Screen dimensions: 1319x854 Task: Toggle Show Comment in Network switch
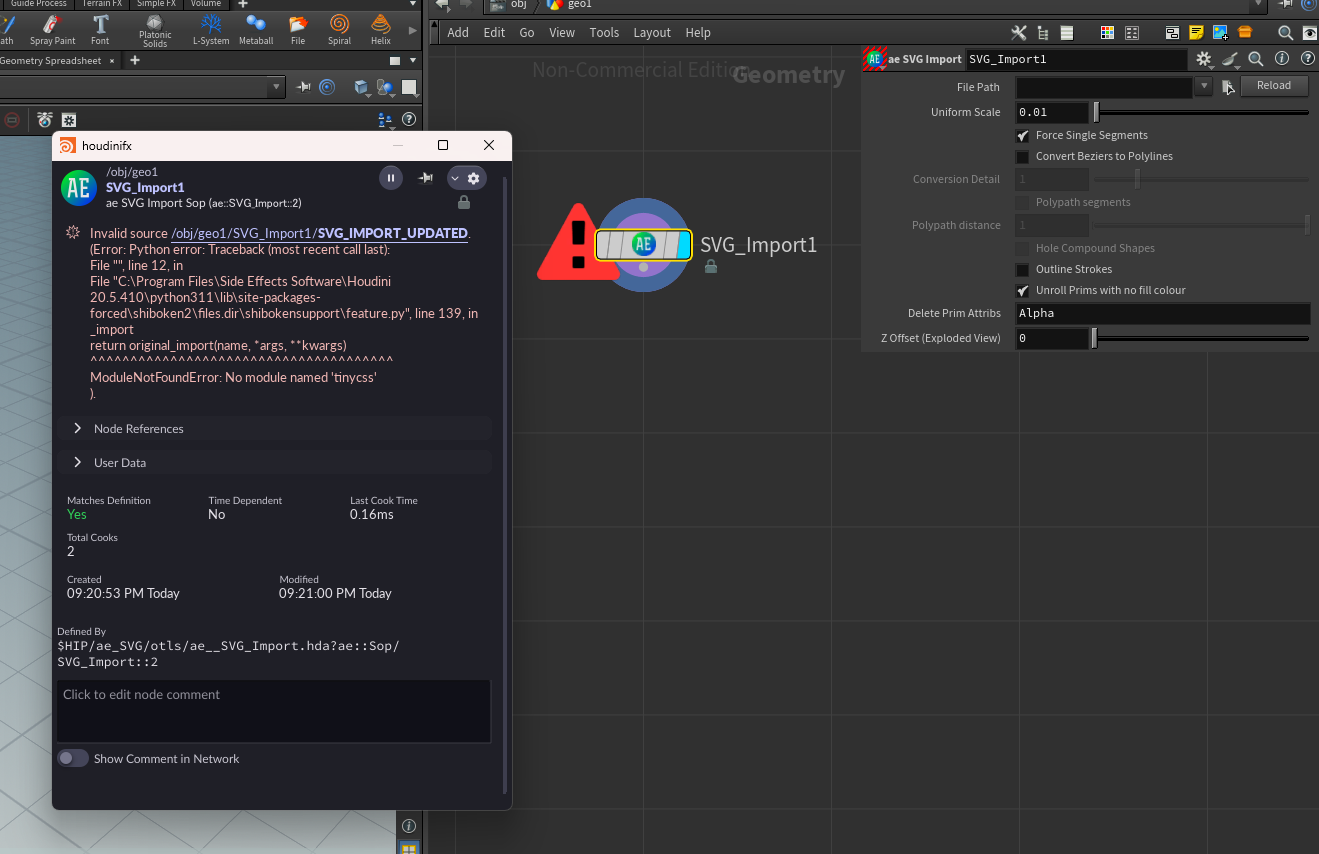tap(73, 758)
